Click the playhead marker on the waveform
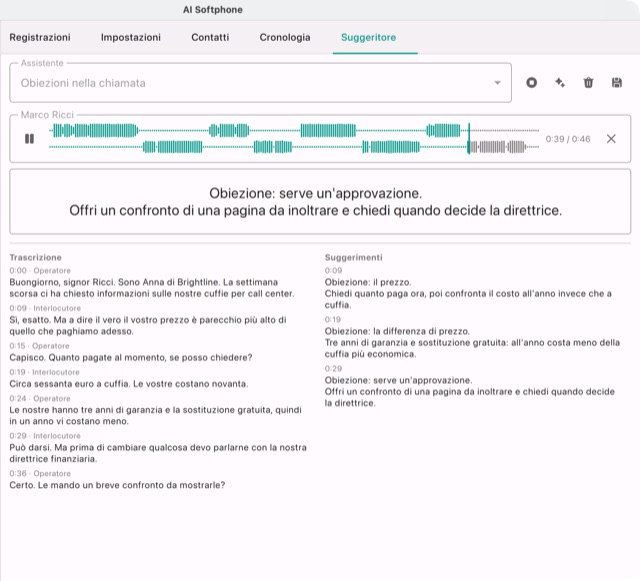 click(469, 139)
